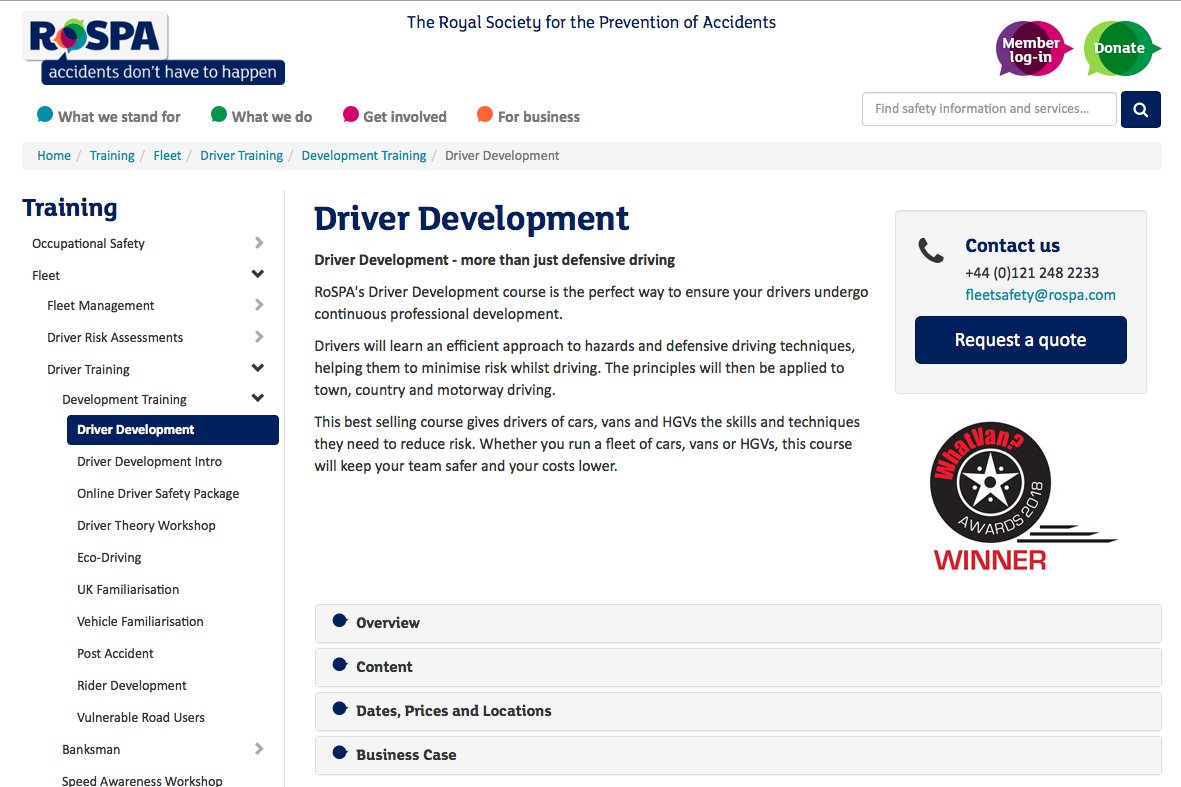Screen dimensions: 1181x787
Task: Open the For business menu
Action: click(x=529, y=116)
